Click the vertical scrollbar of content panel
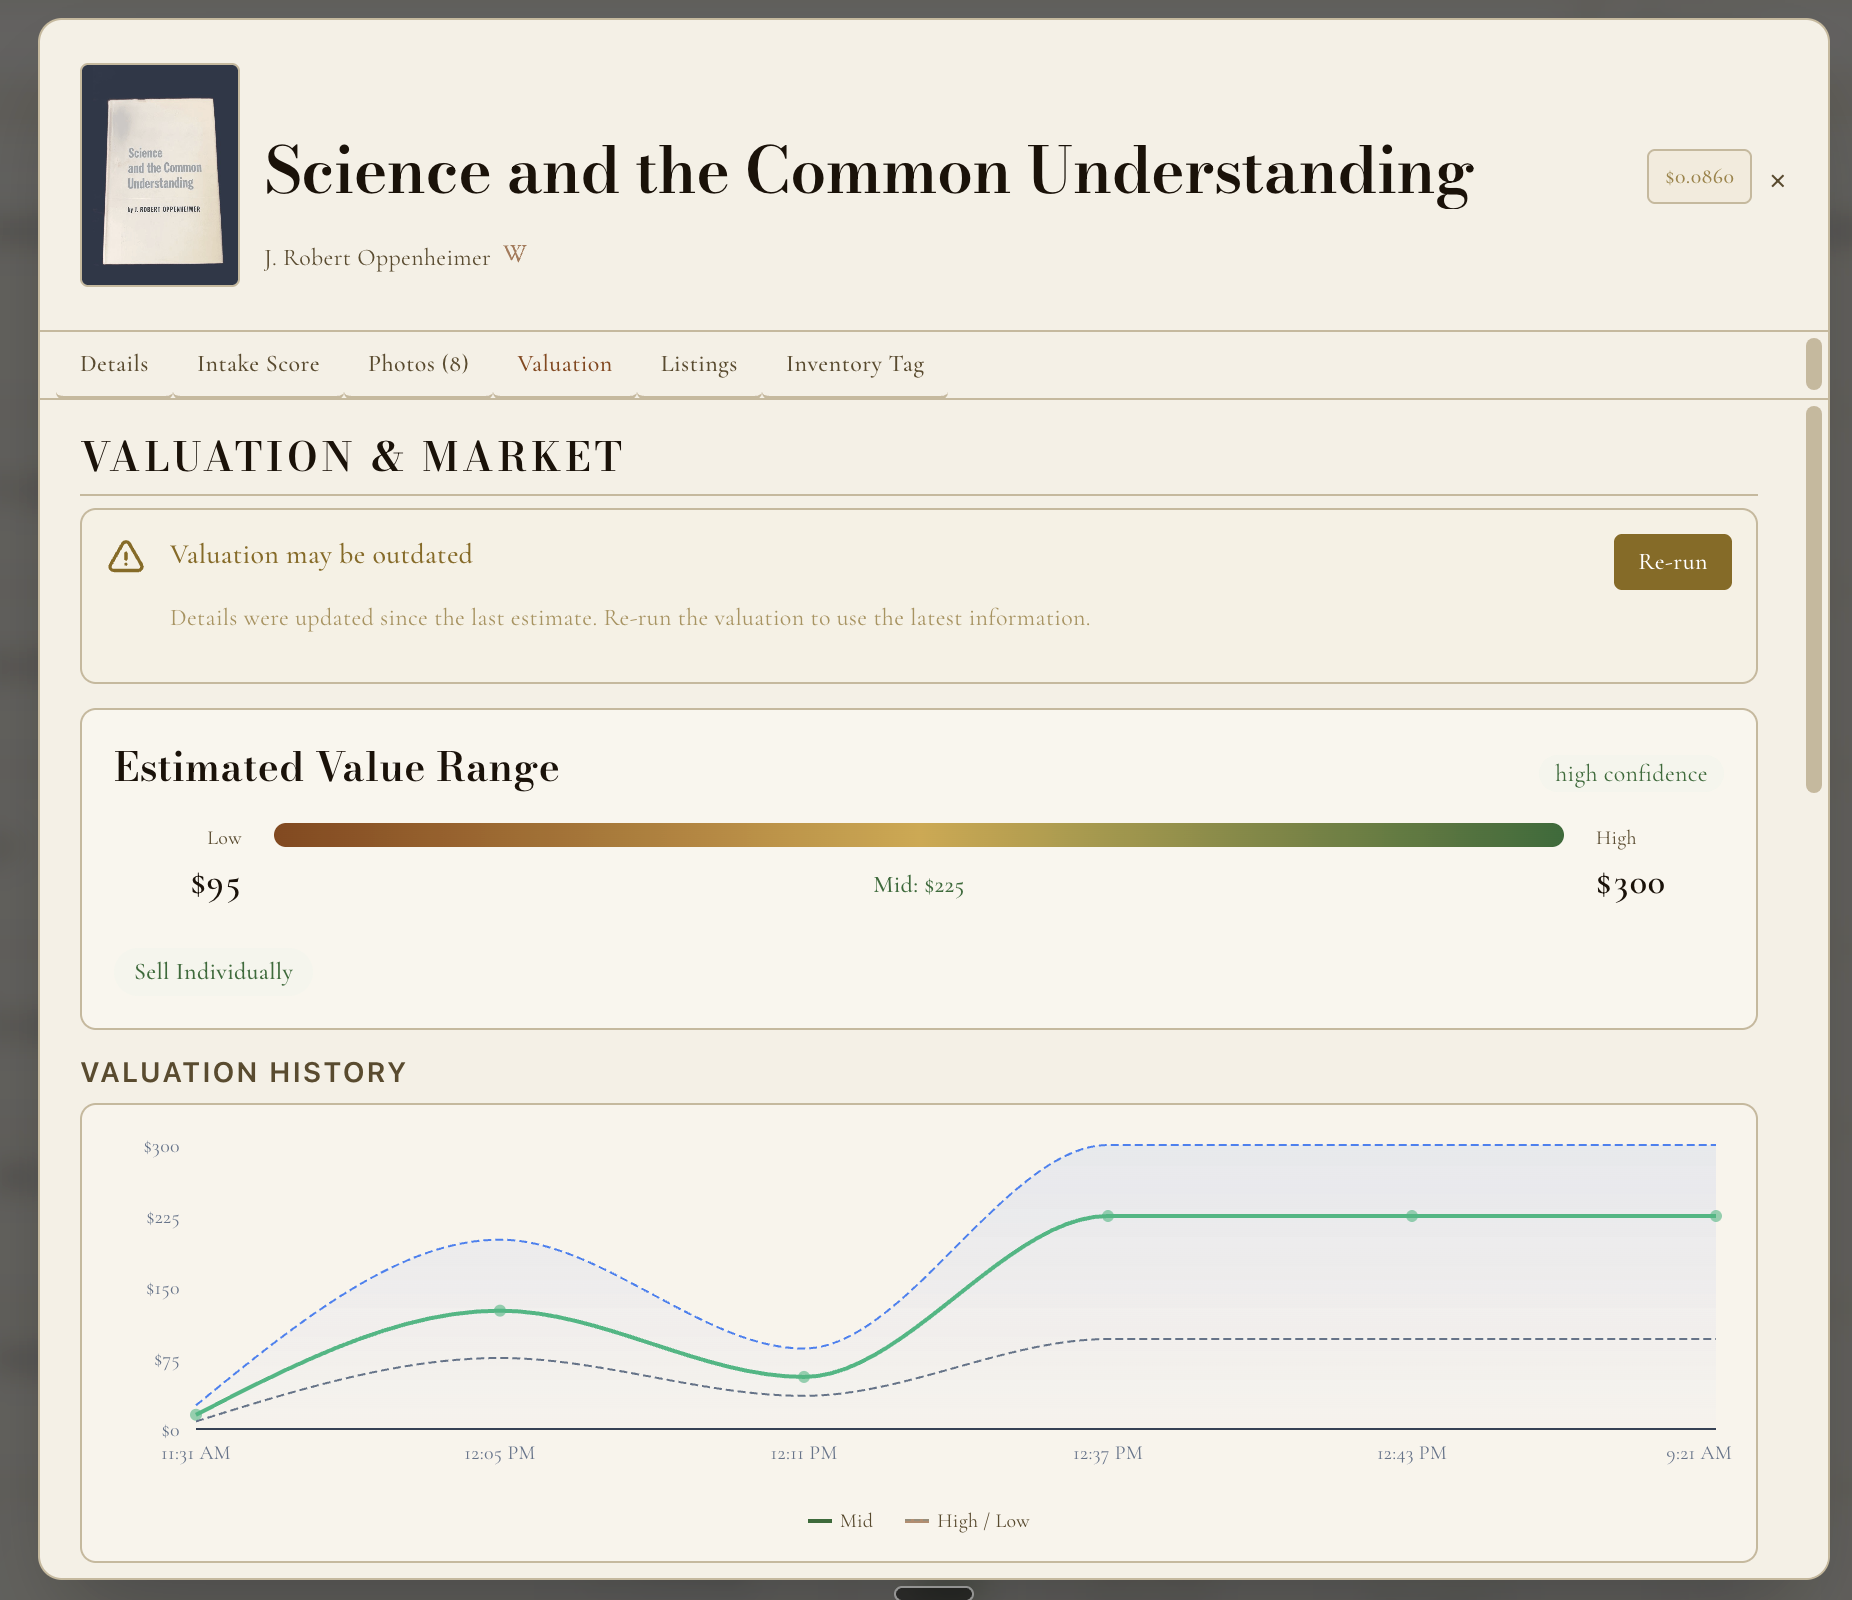 pos(1813,600)
